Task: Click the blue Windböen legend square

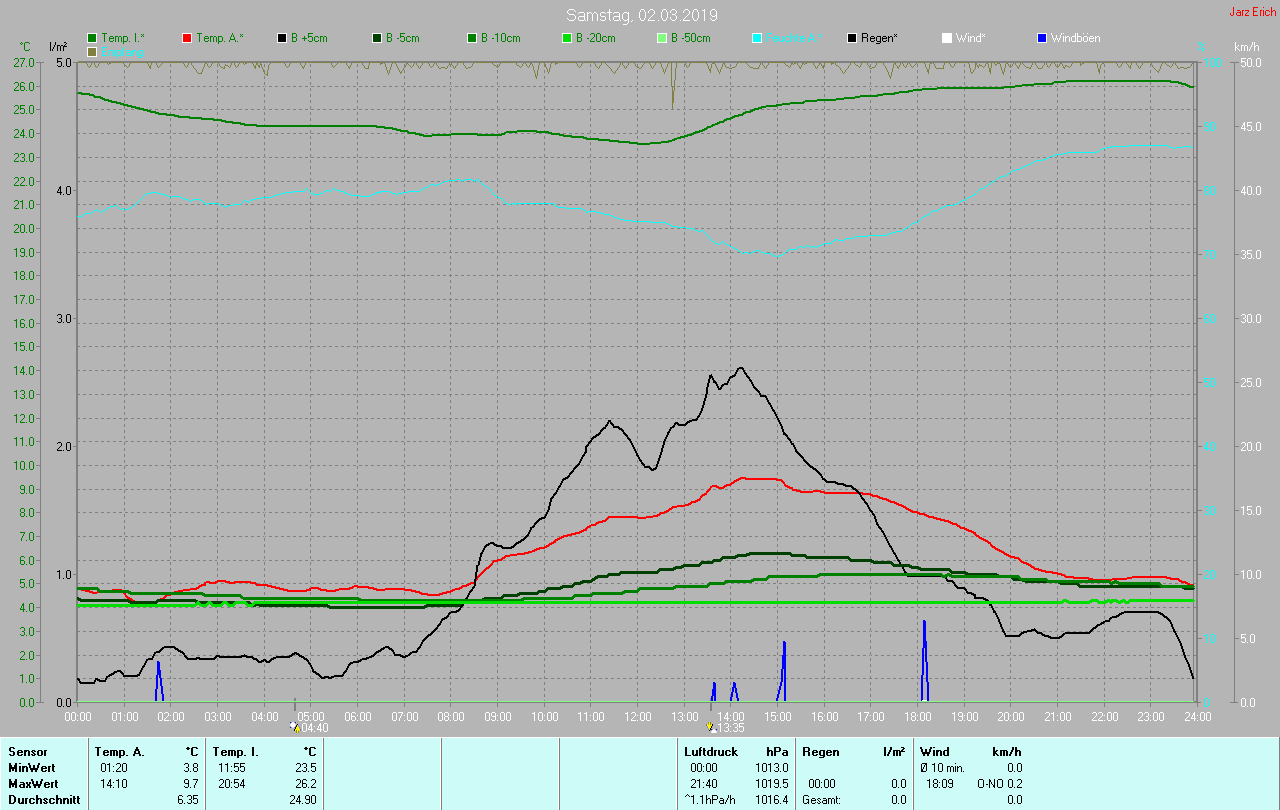Action: point(1041,38)
